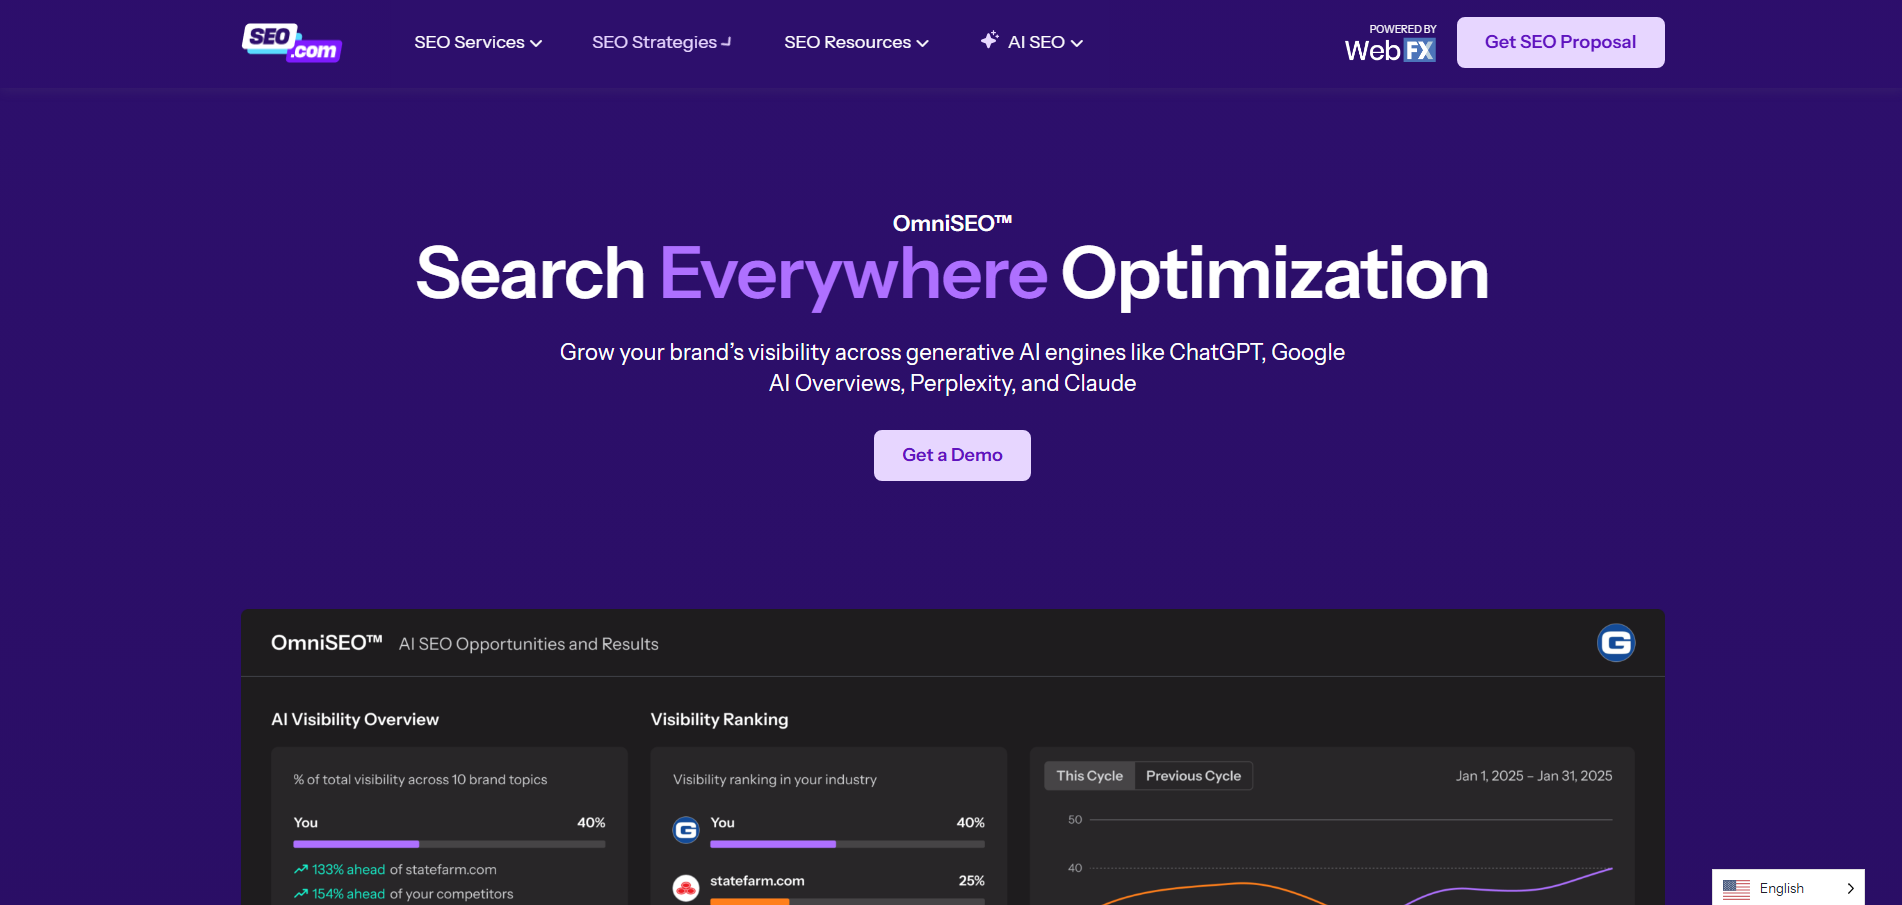
Task: Click the SEO.com logo
Action: (x=291, y=43)
